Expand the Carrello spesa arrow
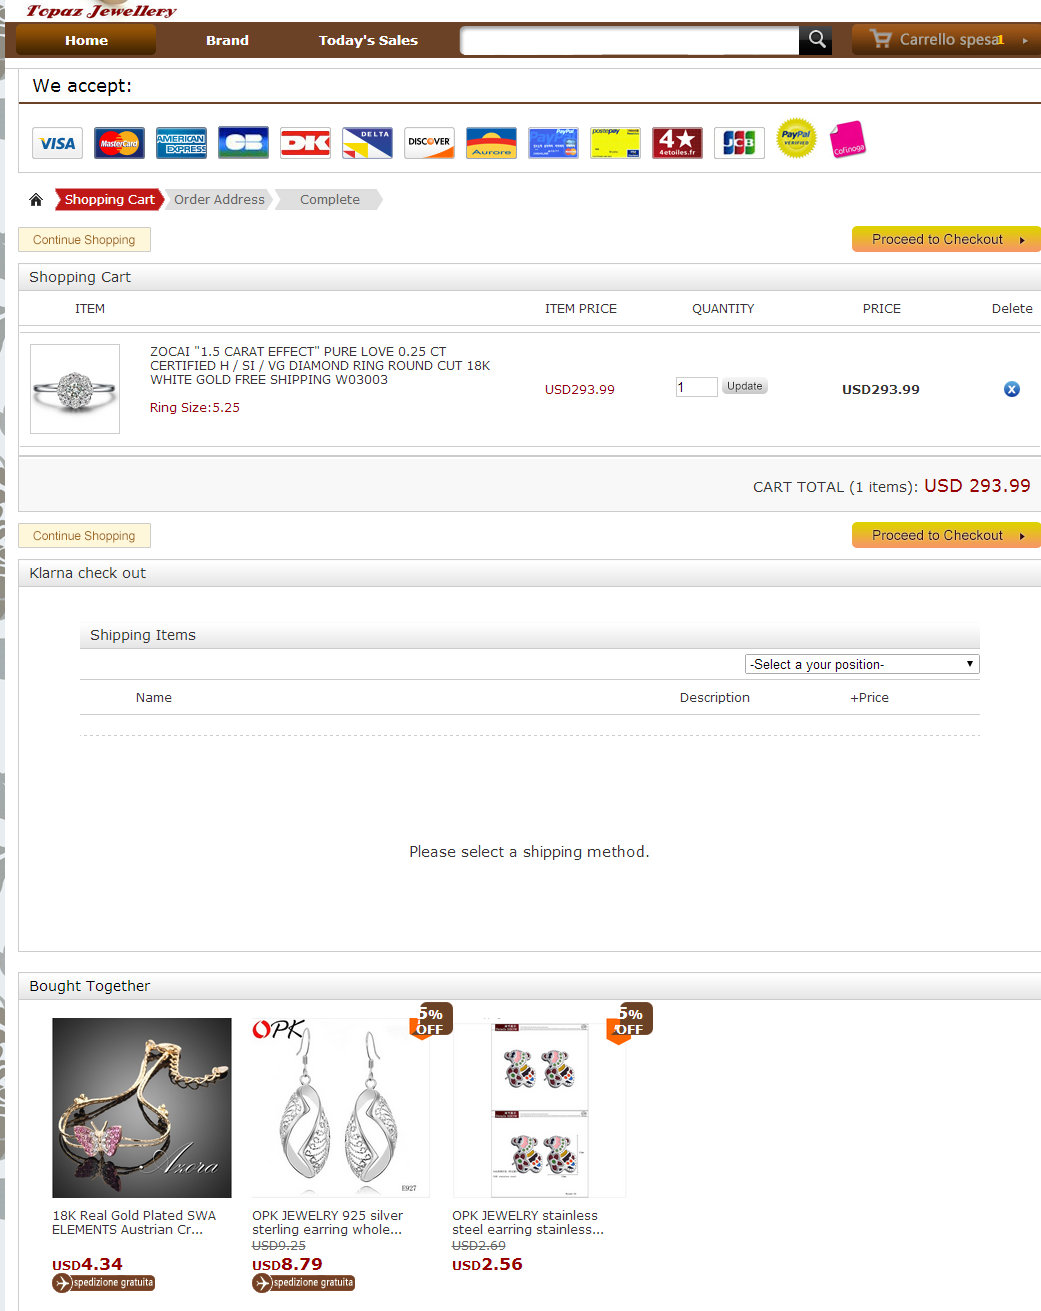Screen dimensions: 1041x1311 coord(1025,40)
